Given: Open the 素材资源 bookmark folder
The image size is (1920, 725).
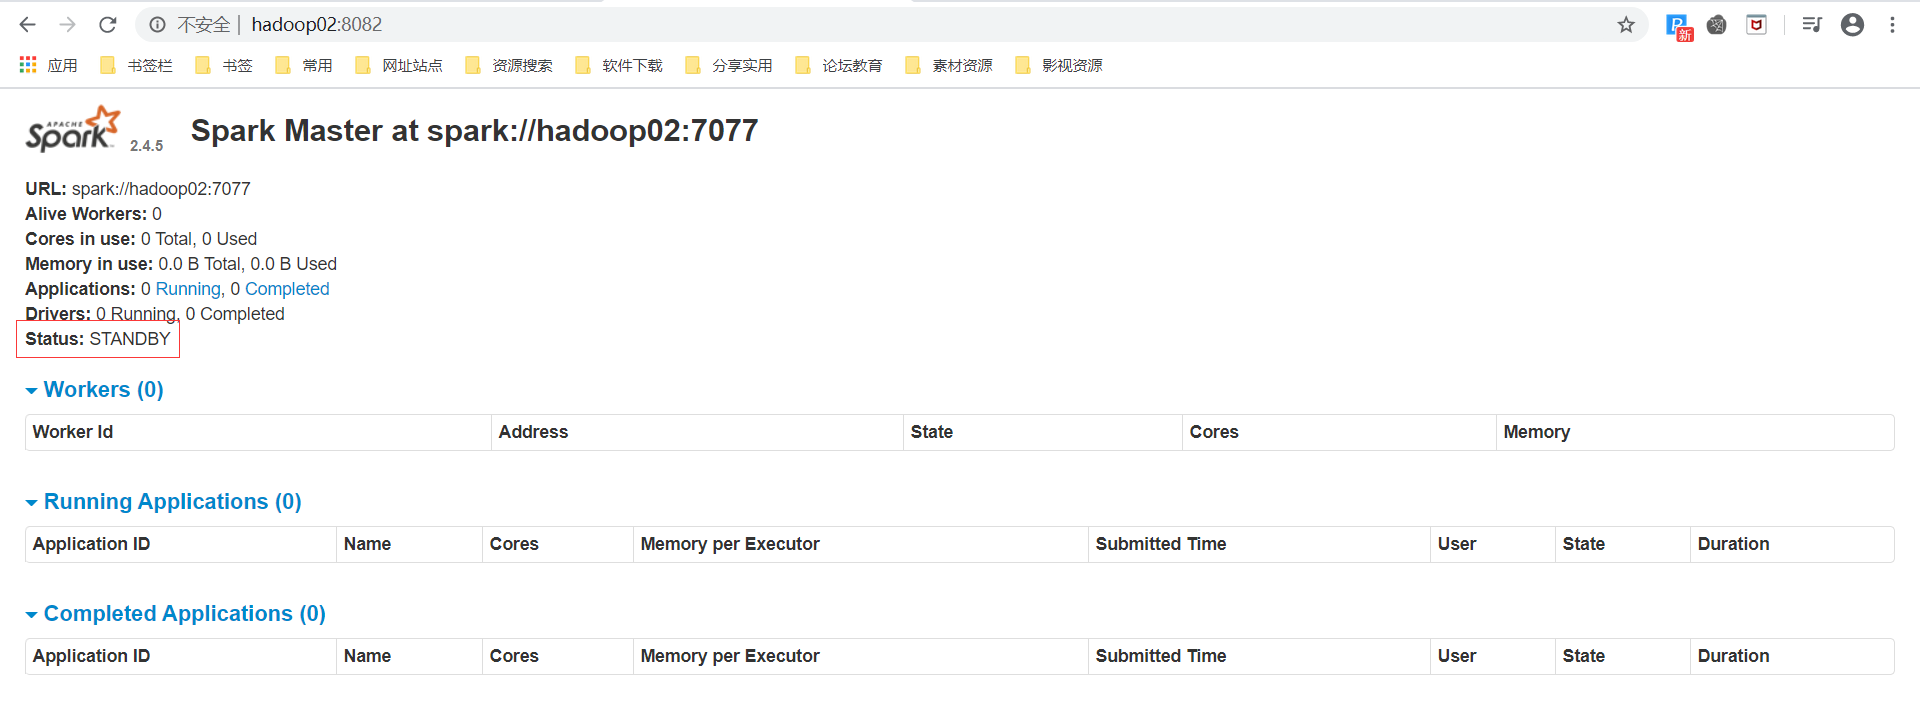Looking at the screenshot, I should point(949,65).
